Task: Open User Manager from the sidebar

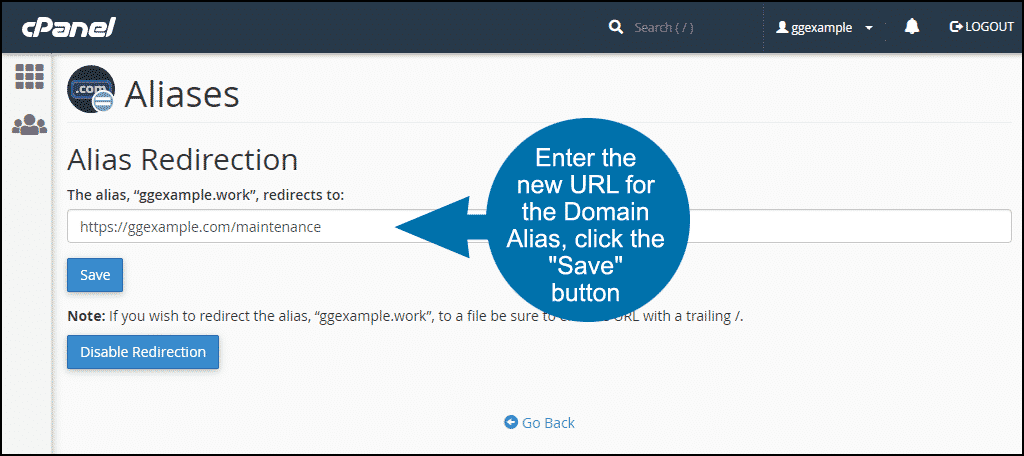Action: click(29, 124)
